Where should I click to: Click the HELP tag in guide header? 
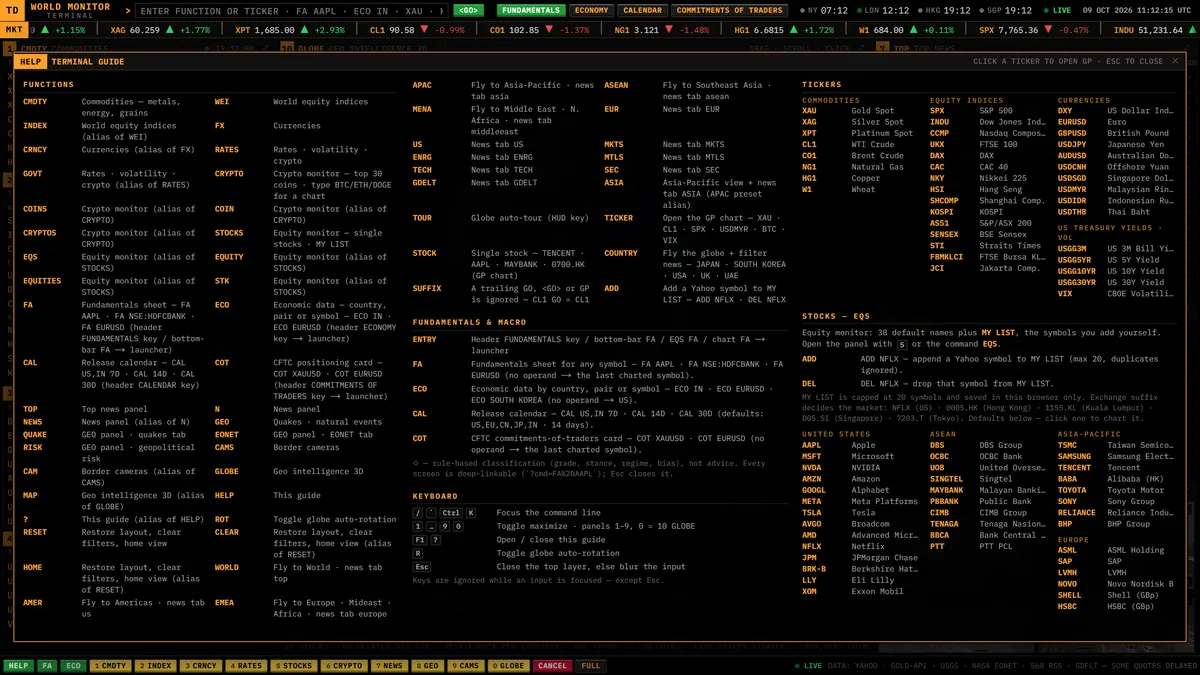click(29, 62)
